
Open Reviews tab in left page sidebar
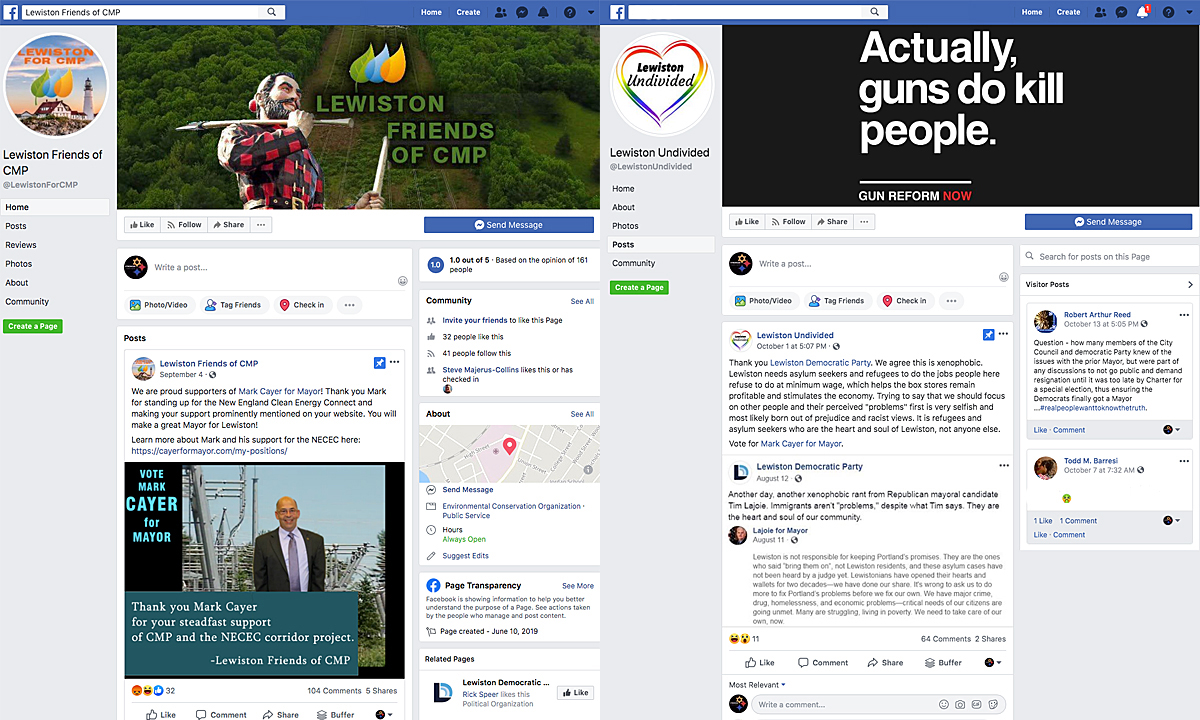(x=21, y=245)
